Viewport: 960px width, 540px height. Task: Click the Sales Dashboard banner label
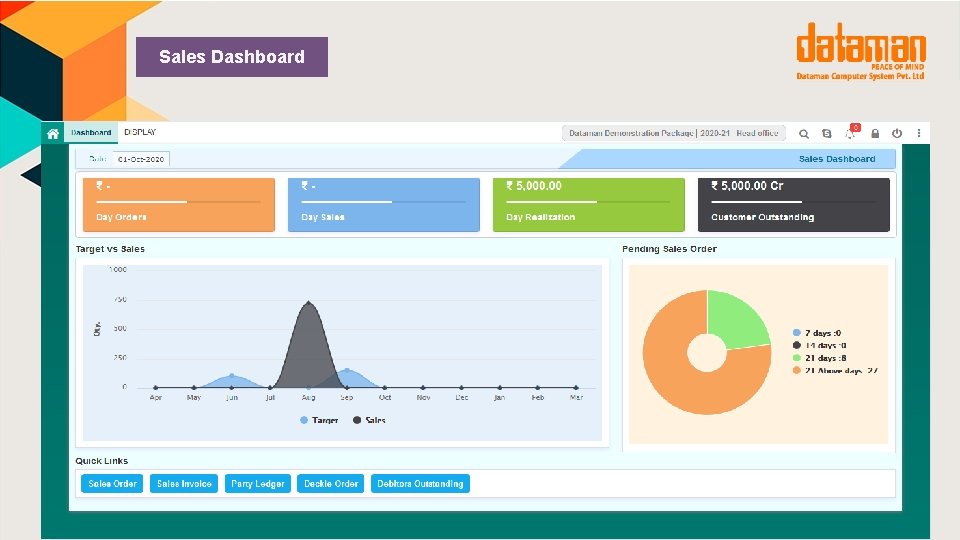pyautogui.click(x=837, y=159)
